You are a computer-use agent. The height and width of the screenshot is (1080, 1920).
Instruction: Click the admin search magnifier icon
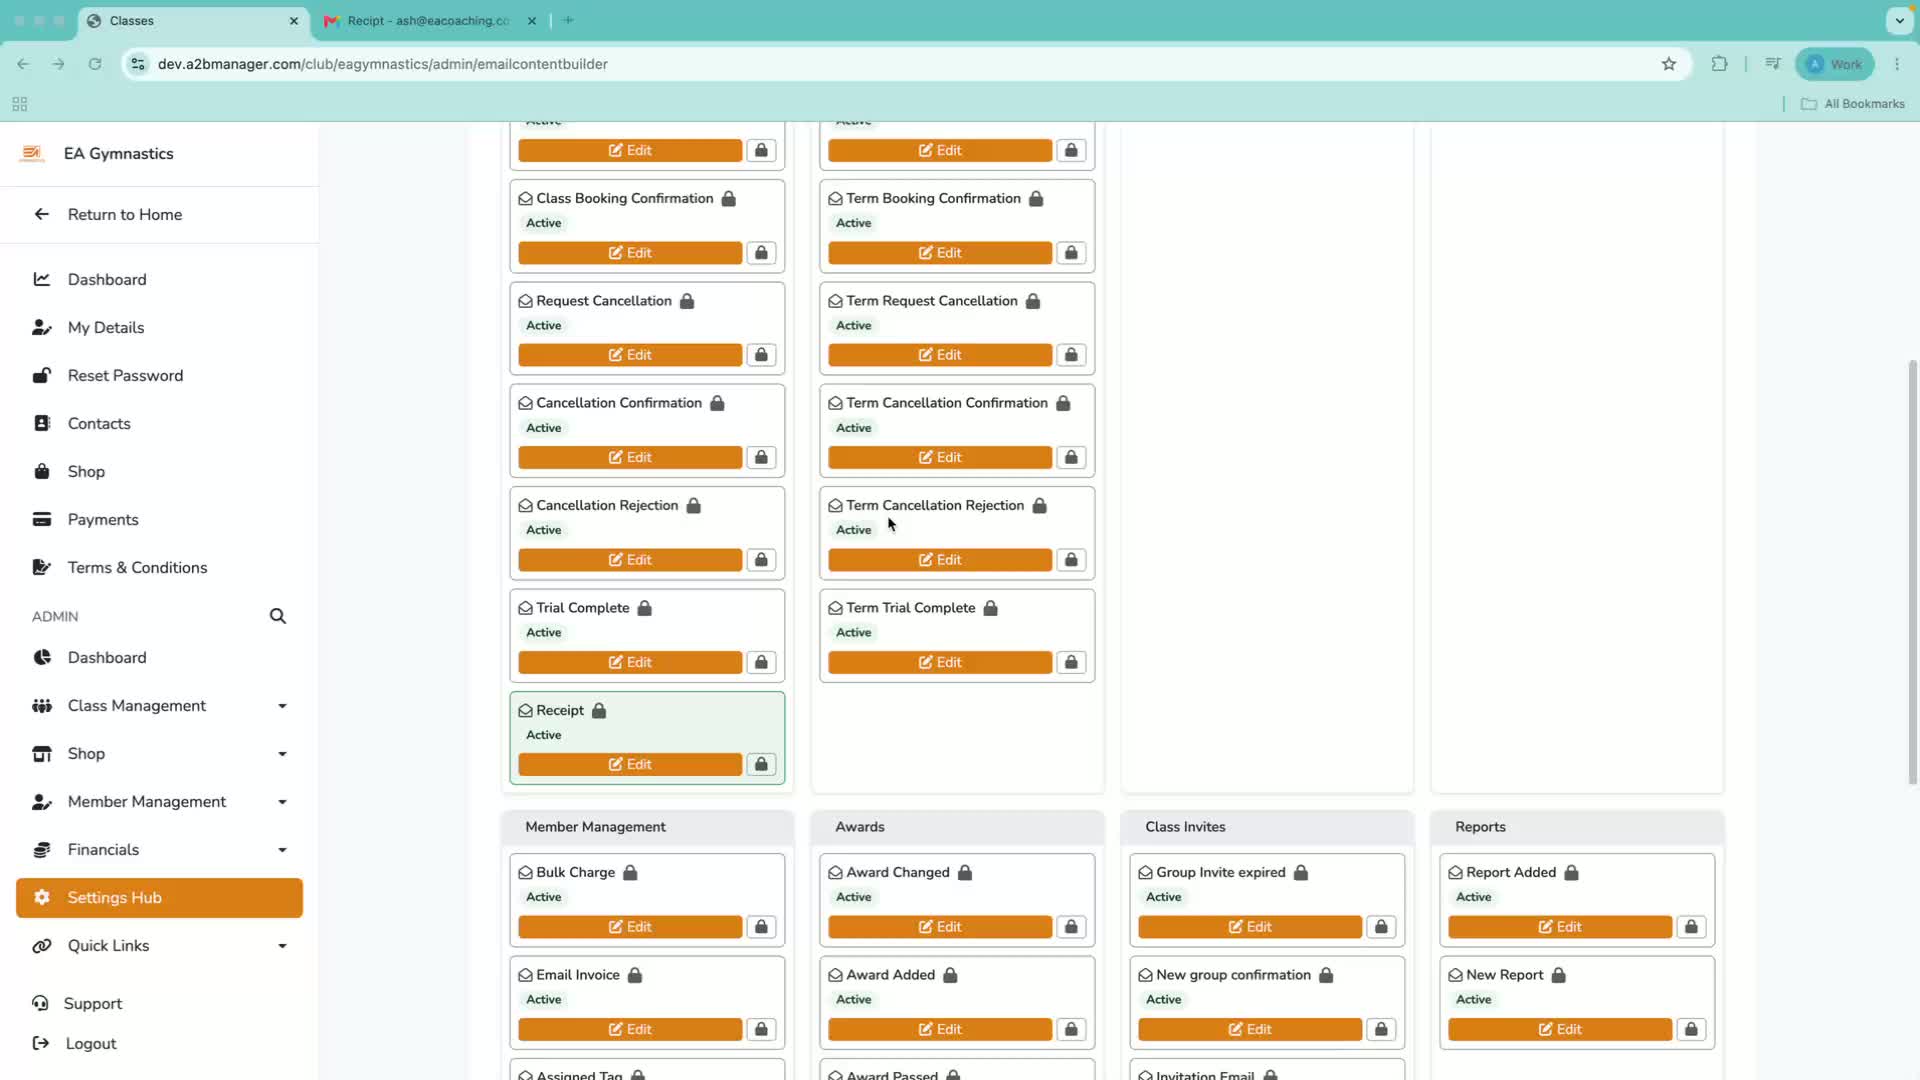pos(278,616)
